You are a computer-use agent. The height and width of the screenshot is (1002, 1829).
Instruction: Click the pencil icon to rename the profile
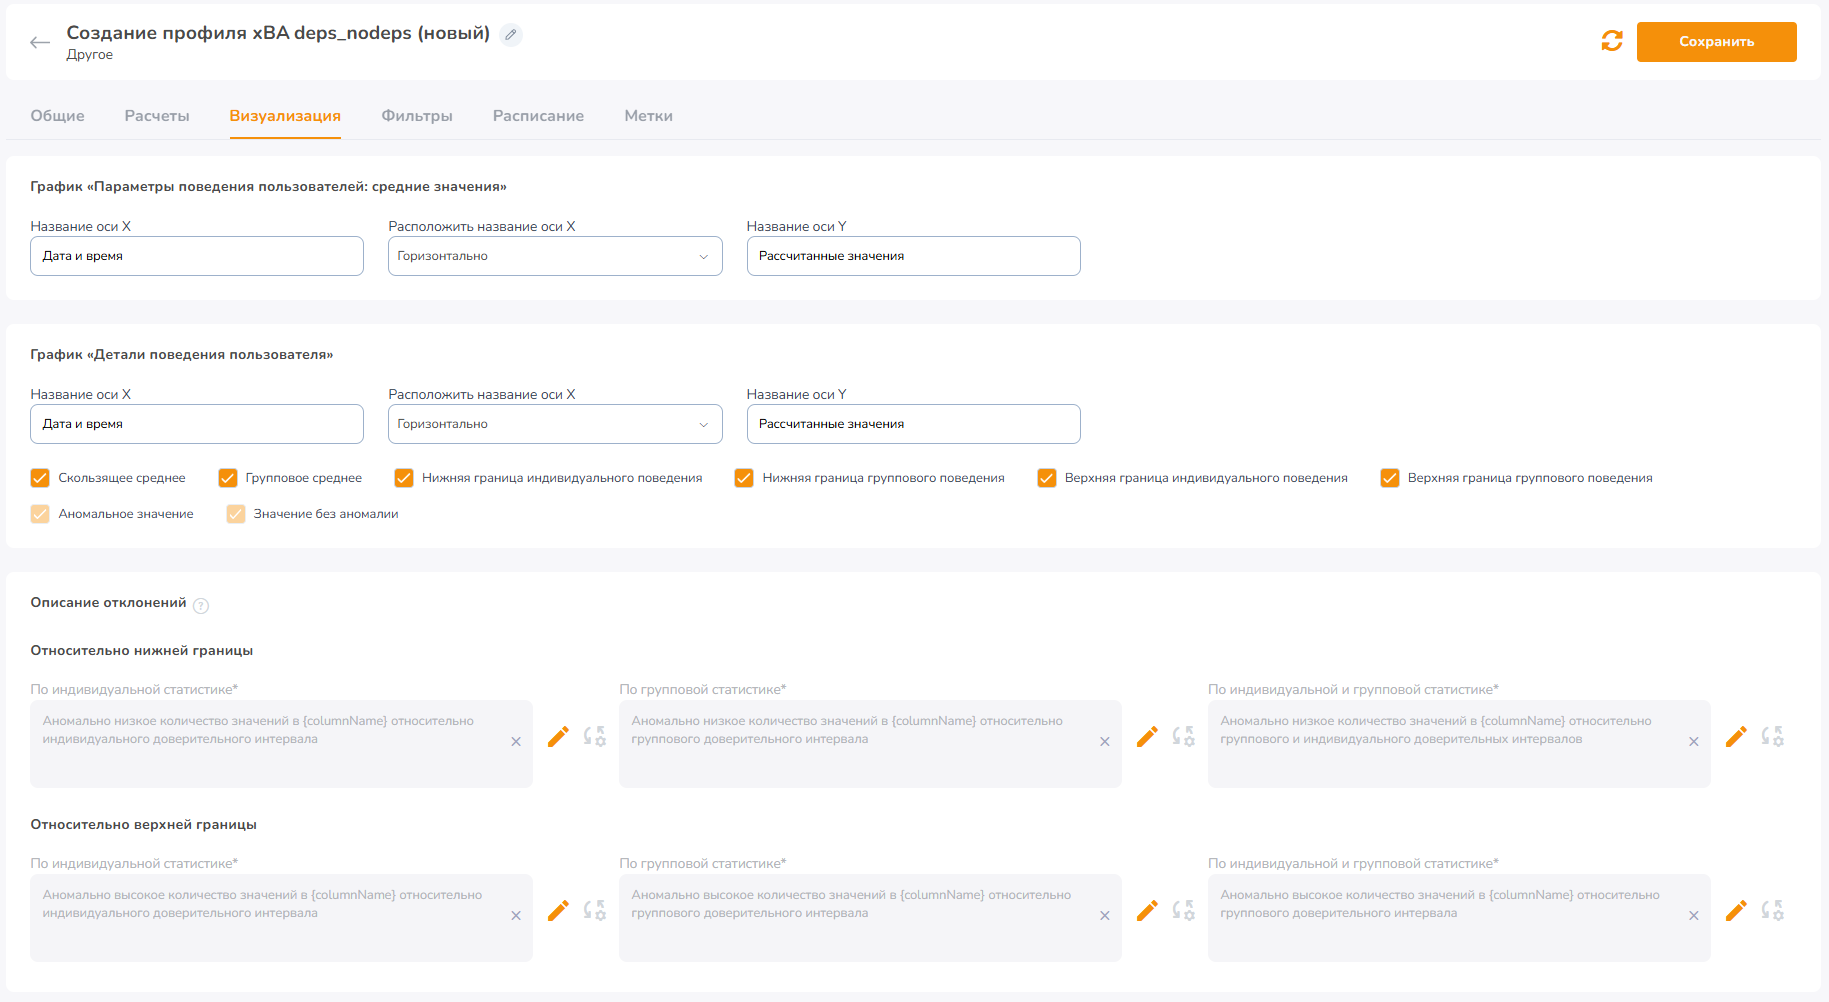pos(511,35)
